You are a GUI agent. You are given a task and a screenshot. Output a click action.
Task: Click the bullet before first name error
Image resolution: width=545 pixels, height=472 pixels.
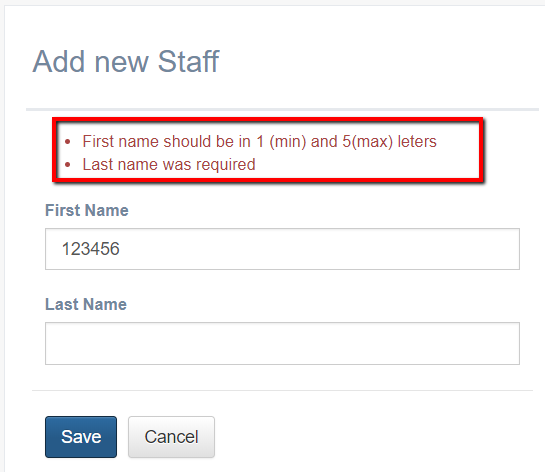point(68,142)
